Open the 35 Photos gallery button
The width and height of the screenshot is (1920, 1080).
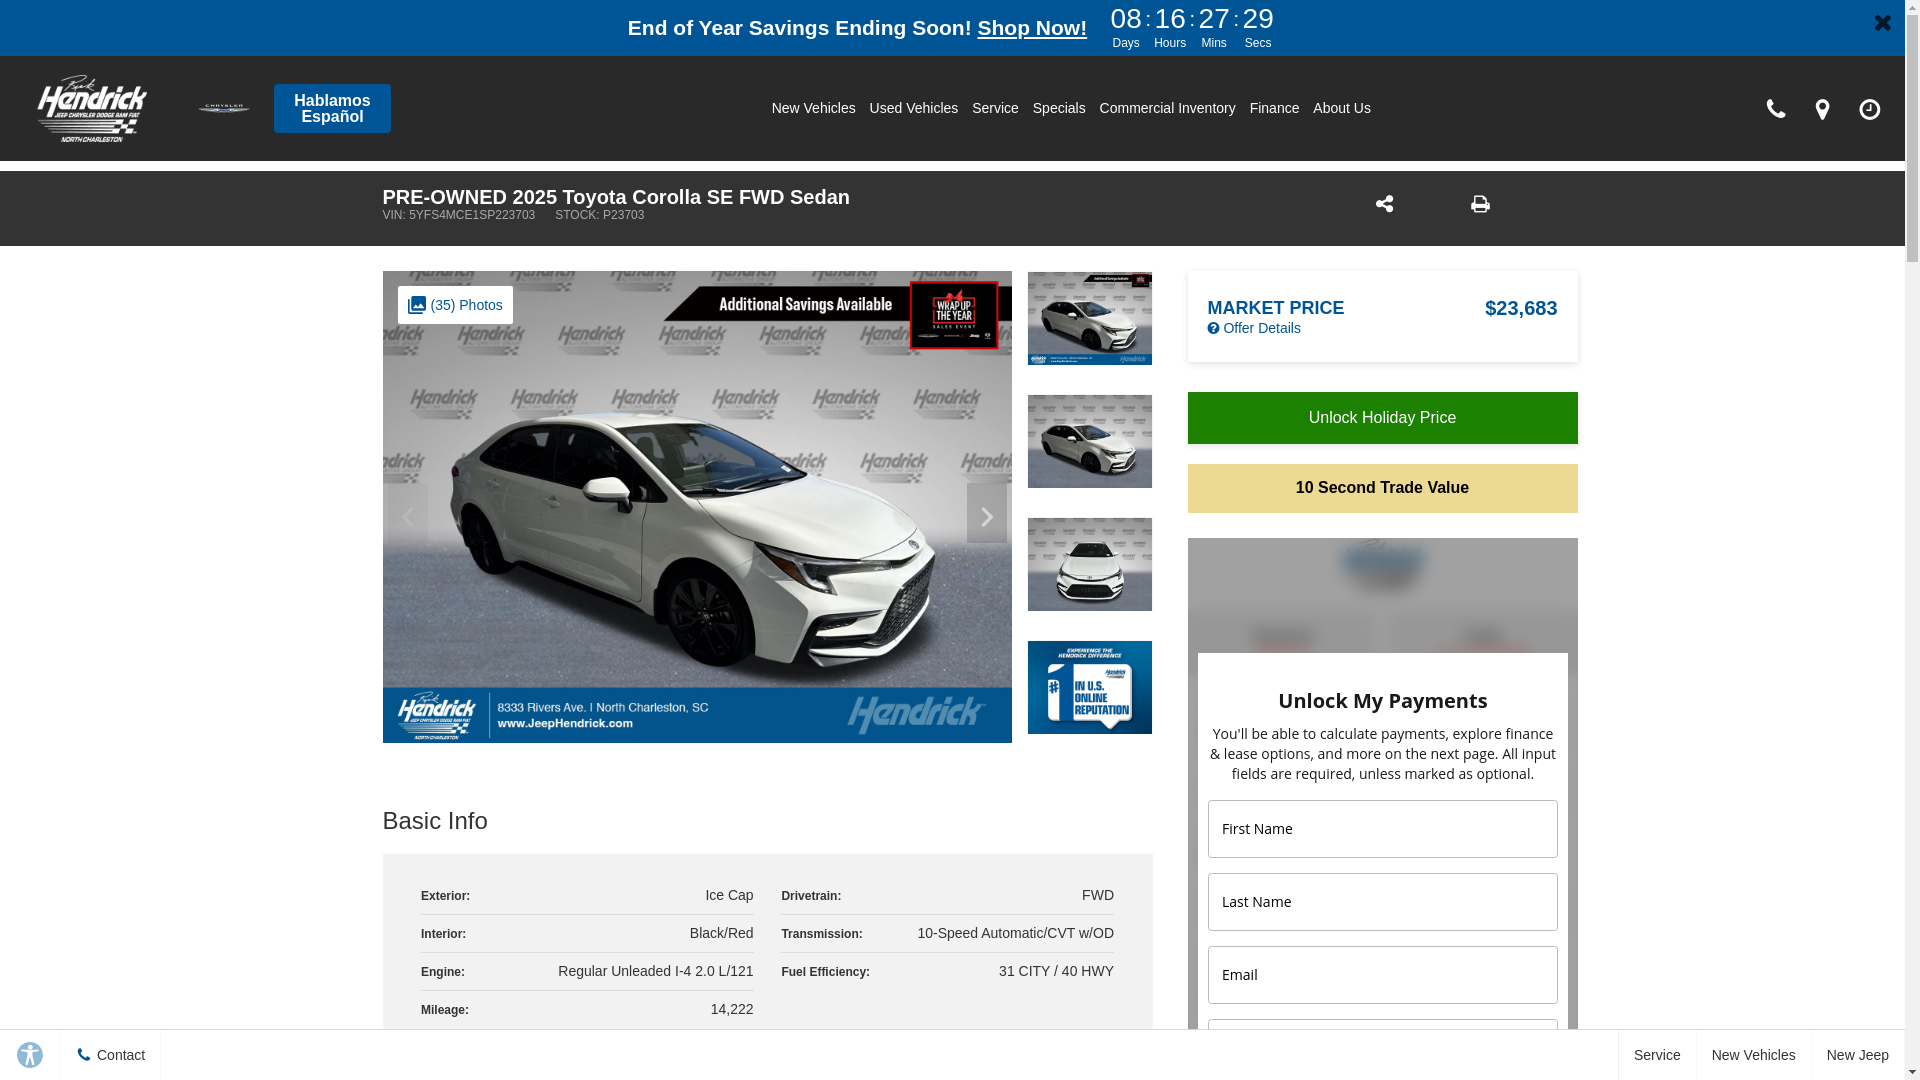tap(455, 305)
